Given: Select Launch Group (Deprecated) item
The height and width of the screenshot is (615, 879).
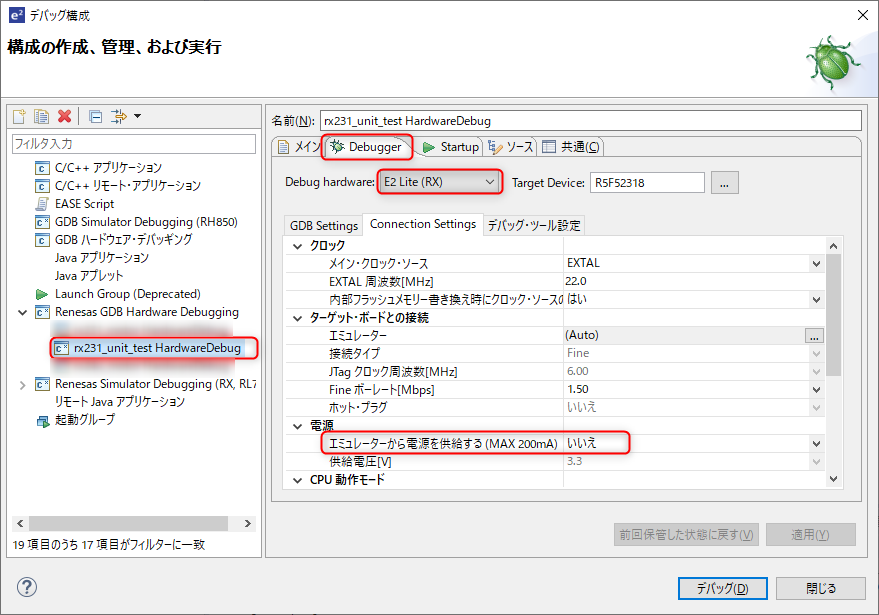Looking at the screenshot, I should [x=127, y=294].
